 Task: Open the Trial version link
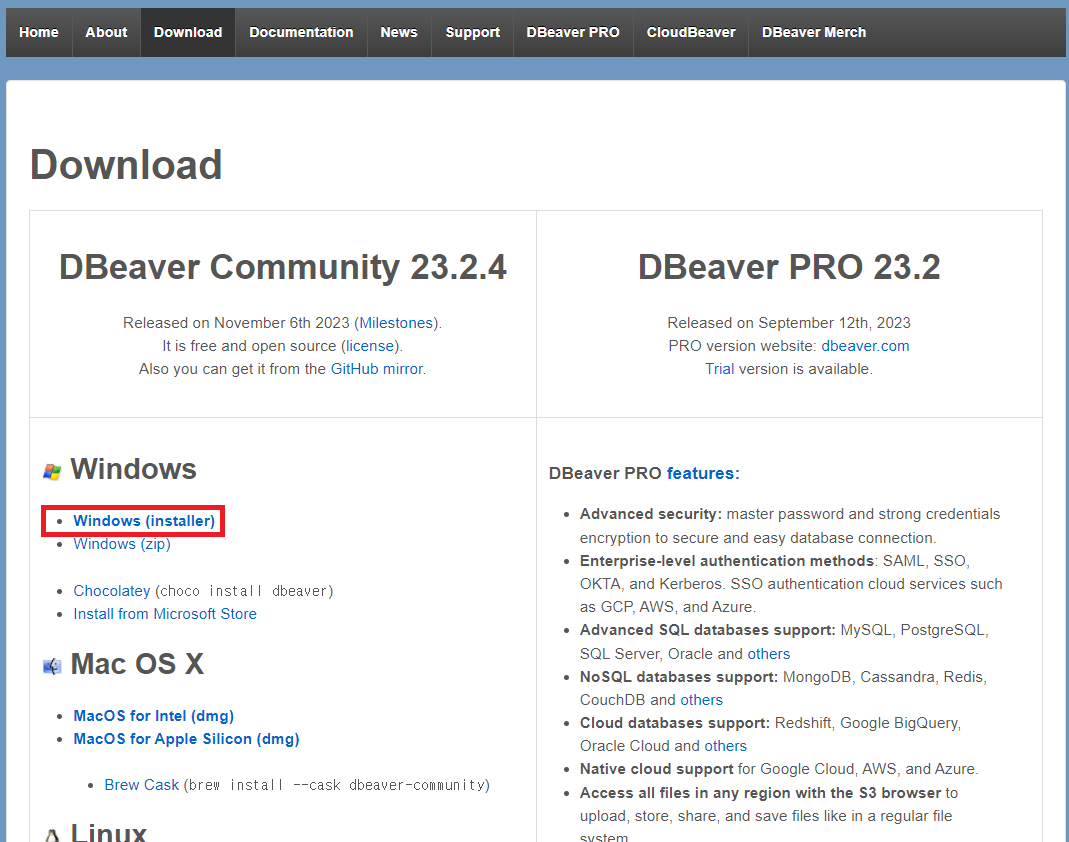719,369
